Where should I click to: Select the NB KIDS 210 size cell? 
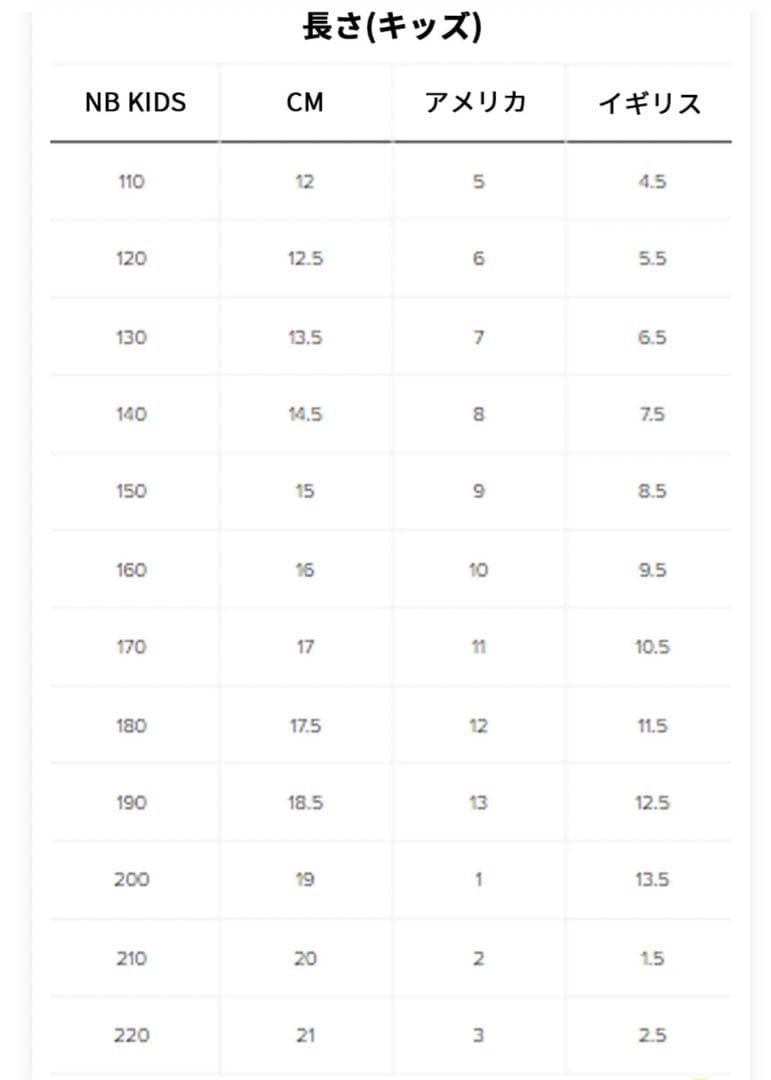131,958
